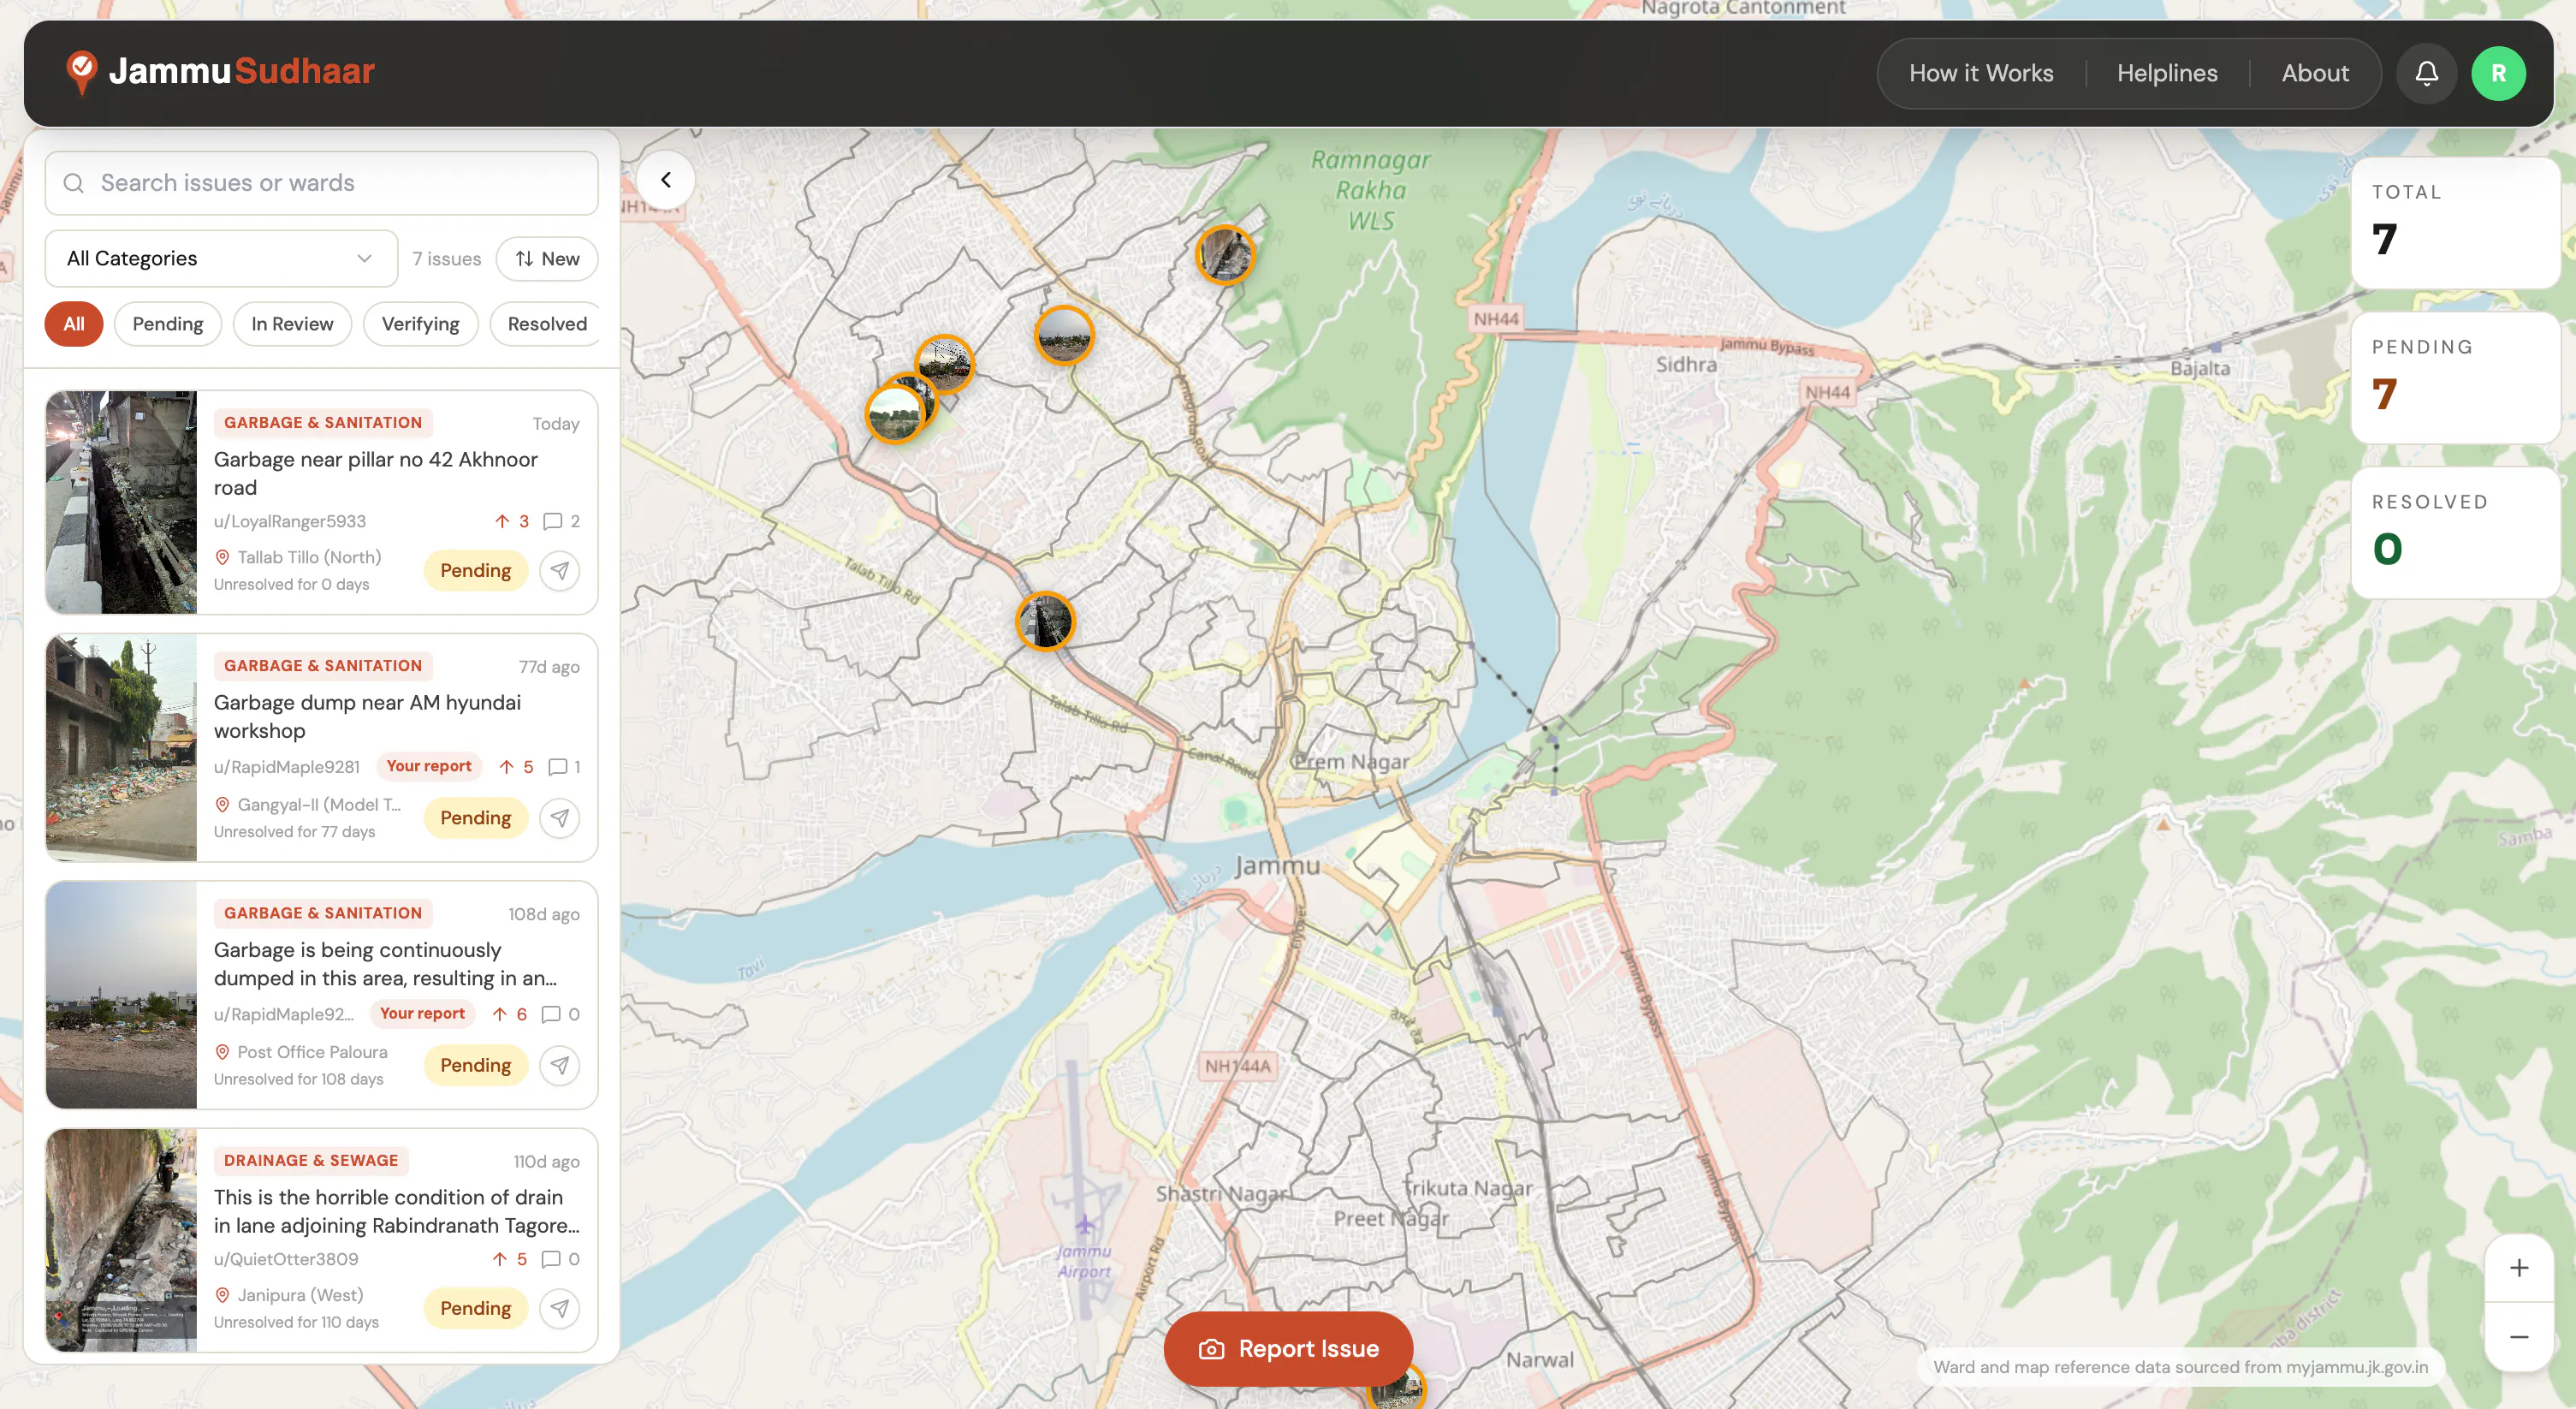
Task: Select the All filter chip
Action: pyautogui.click(x=74, y=324)
